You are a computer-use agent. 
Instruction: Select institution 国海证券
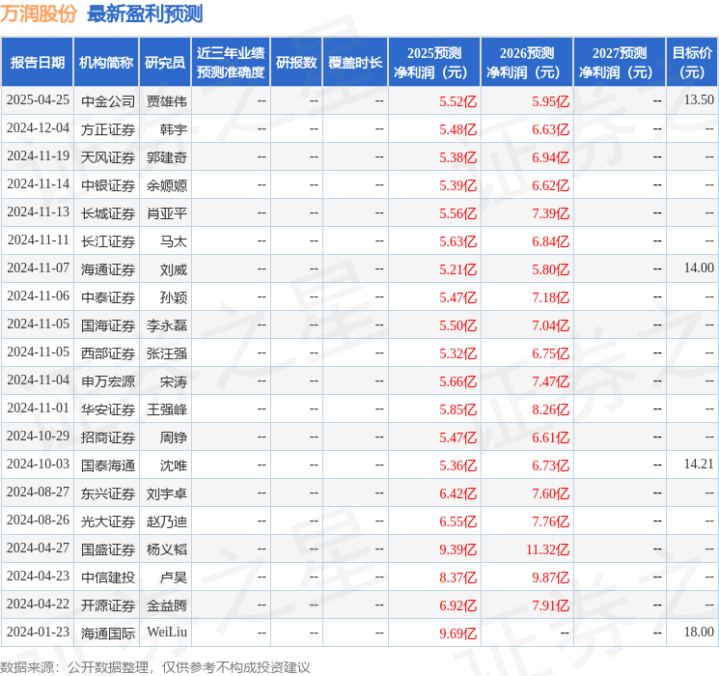[x=108, y=326]
